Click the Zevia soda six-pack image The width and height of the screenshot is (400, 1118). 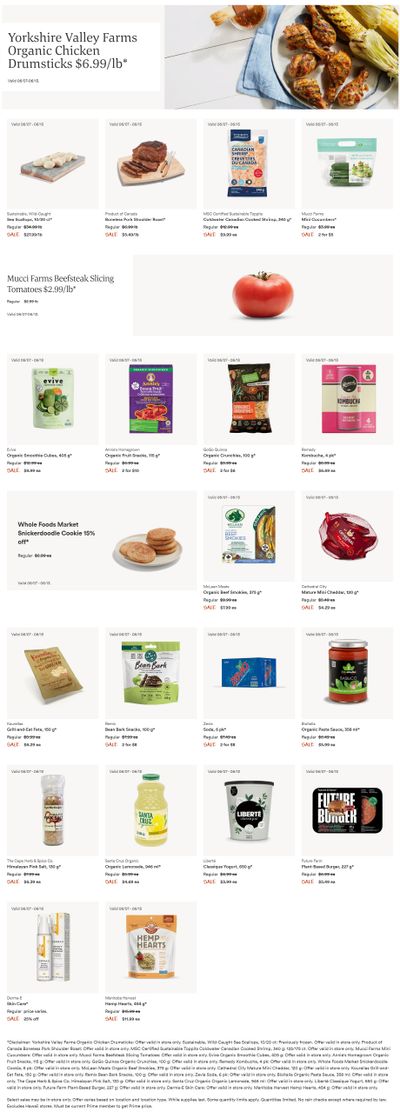click(x=248, y=673)
